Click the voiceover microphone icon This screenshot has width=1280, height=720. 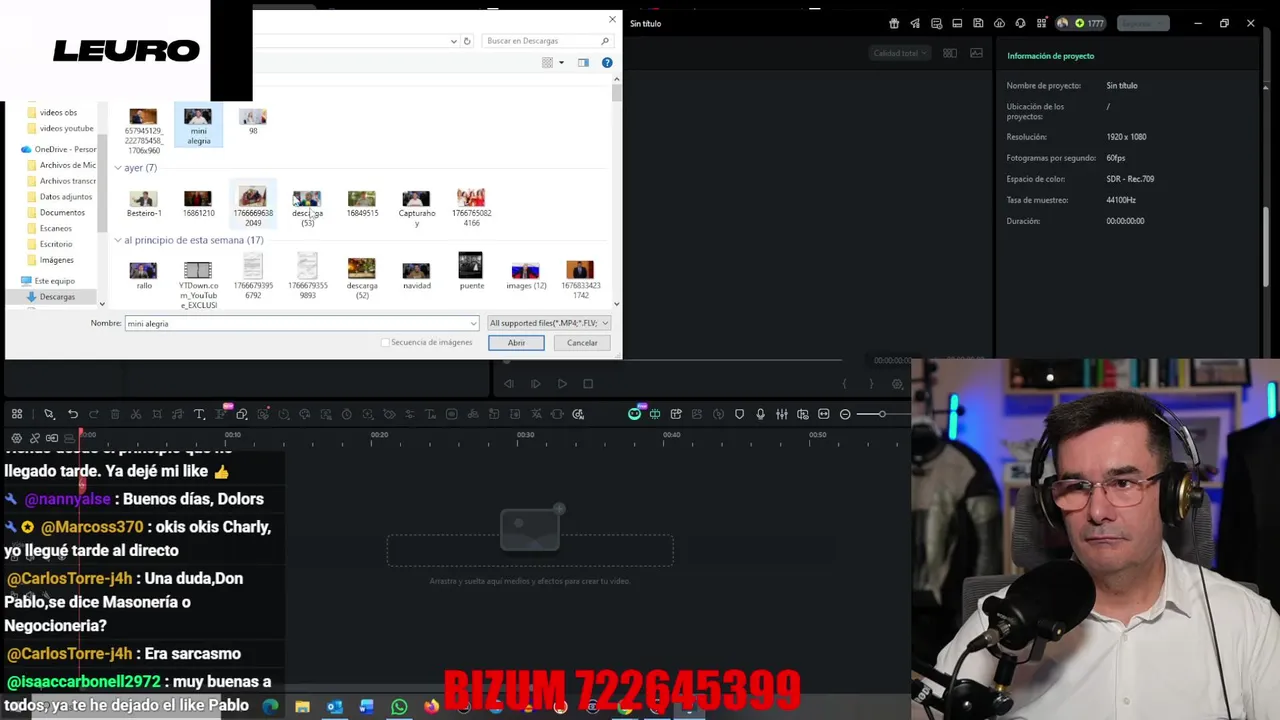(760, 414)
